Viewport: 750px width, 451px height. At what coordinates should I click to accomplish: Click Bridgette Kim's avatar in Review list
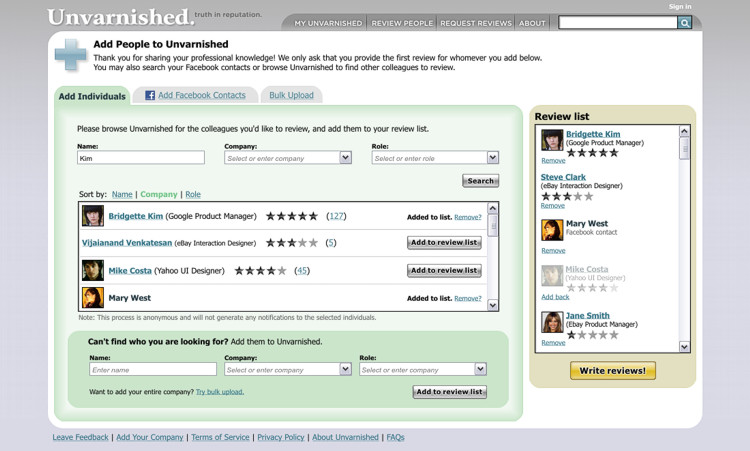pos(552,140)
